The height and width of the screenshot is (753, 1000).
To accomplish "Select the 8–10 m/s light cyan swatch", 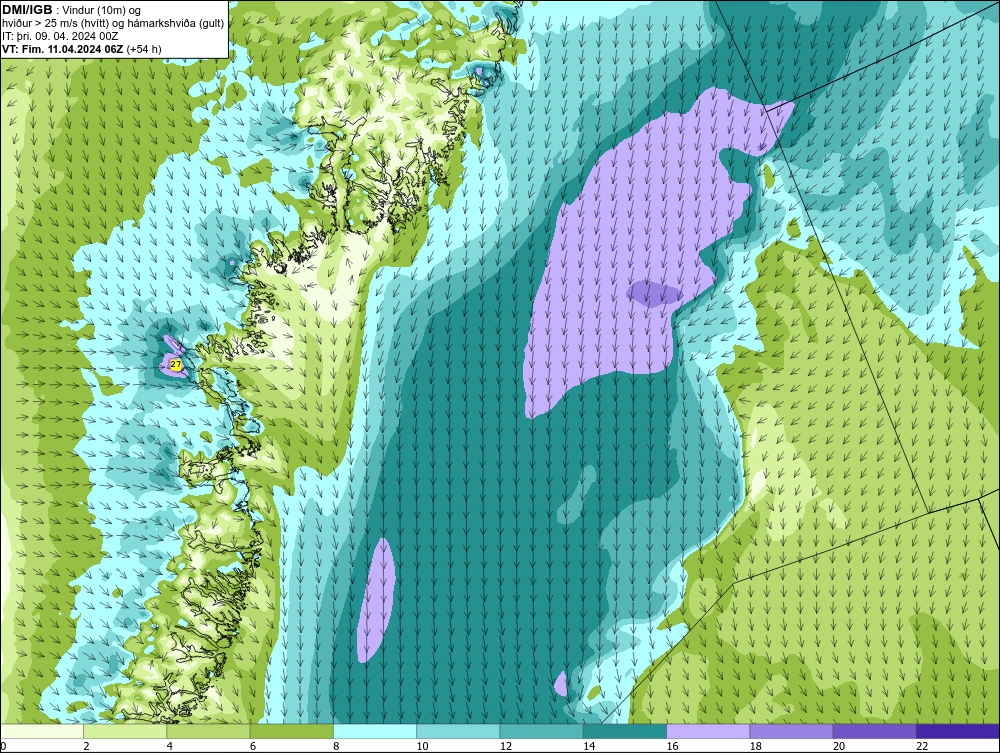I will (375, 731).
